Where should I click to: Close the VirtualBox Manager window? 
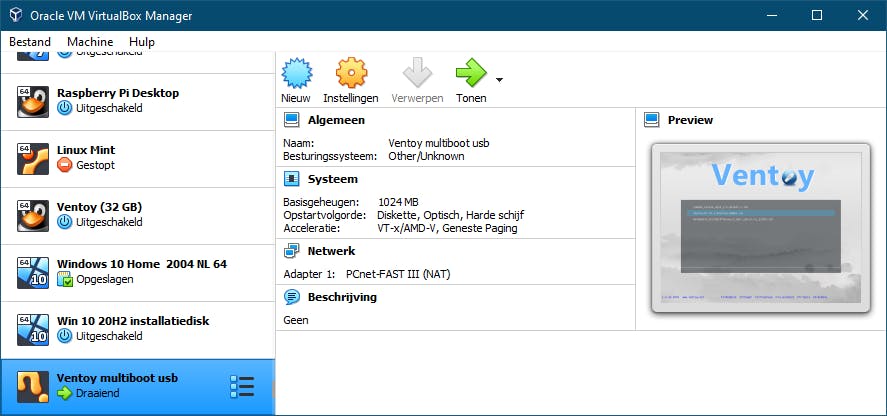click(863, 15)
